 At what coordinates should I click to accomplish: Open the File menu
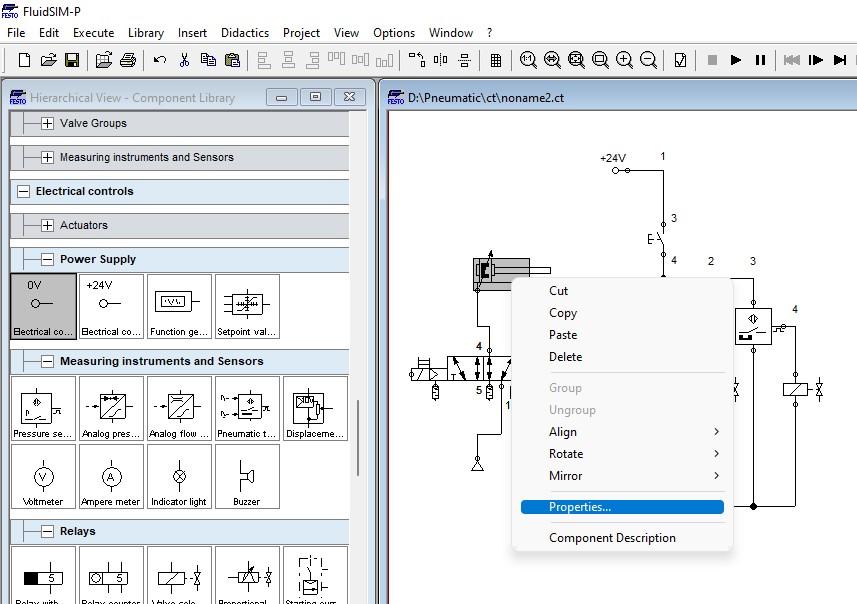point(16,33)
